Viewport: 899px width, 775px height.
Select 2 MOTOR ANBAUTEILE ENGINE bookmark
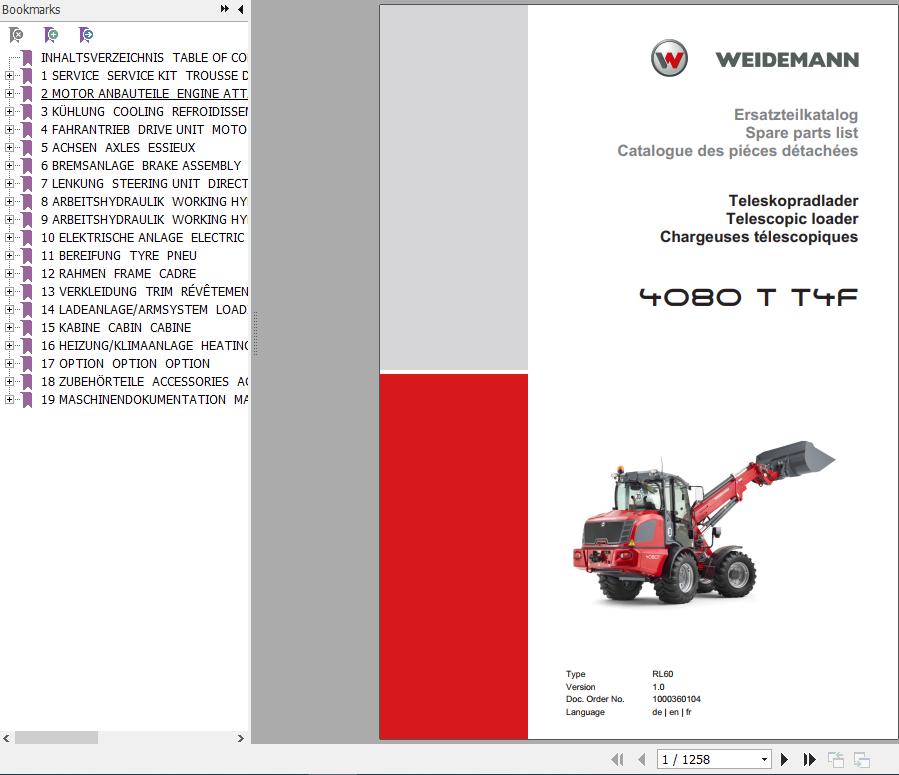144,93
